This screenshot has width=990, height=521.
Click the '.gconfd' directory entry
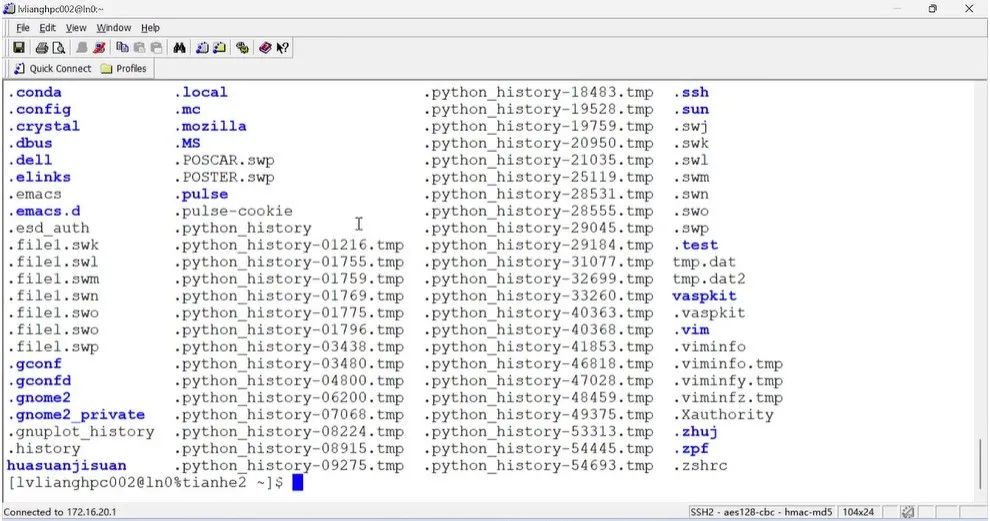[39, 381]
